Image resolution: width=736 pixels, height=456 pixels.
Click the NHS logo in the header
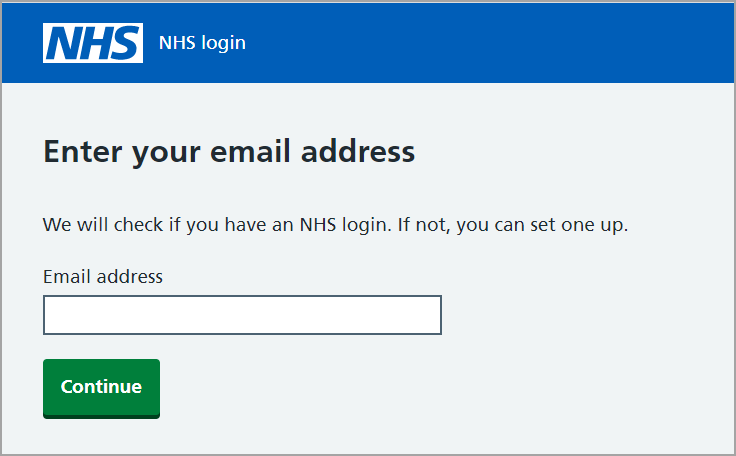(x=93, y=43)
